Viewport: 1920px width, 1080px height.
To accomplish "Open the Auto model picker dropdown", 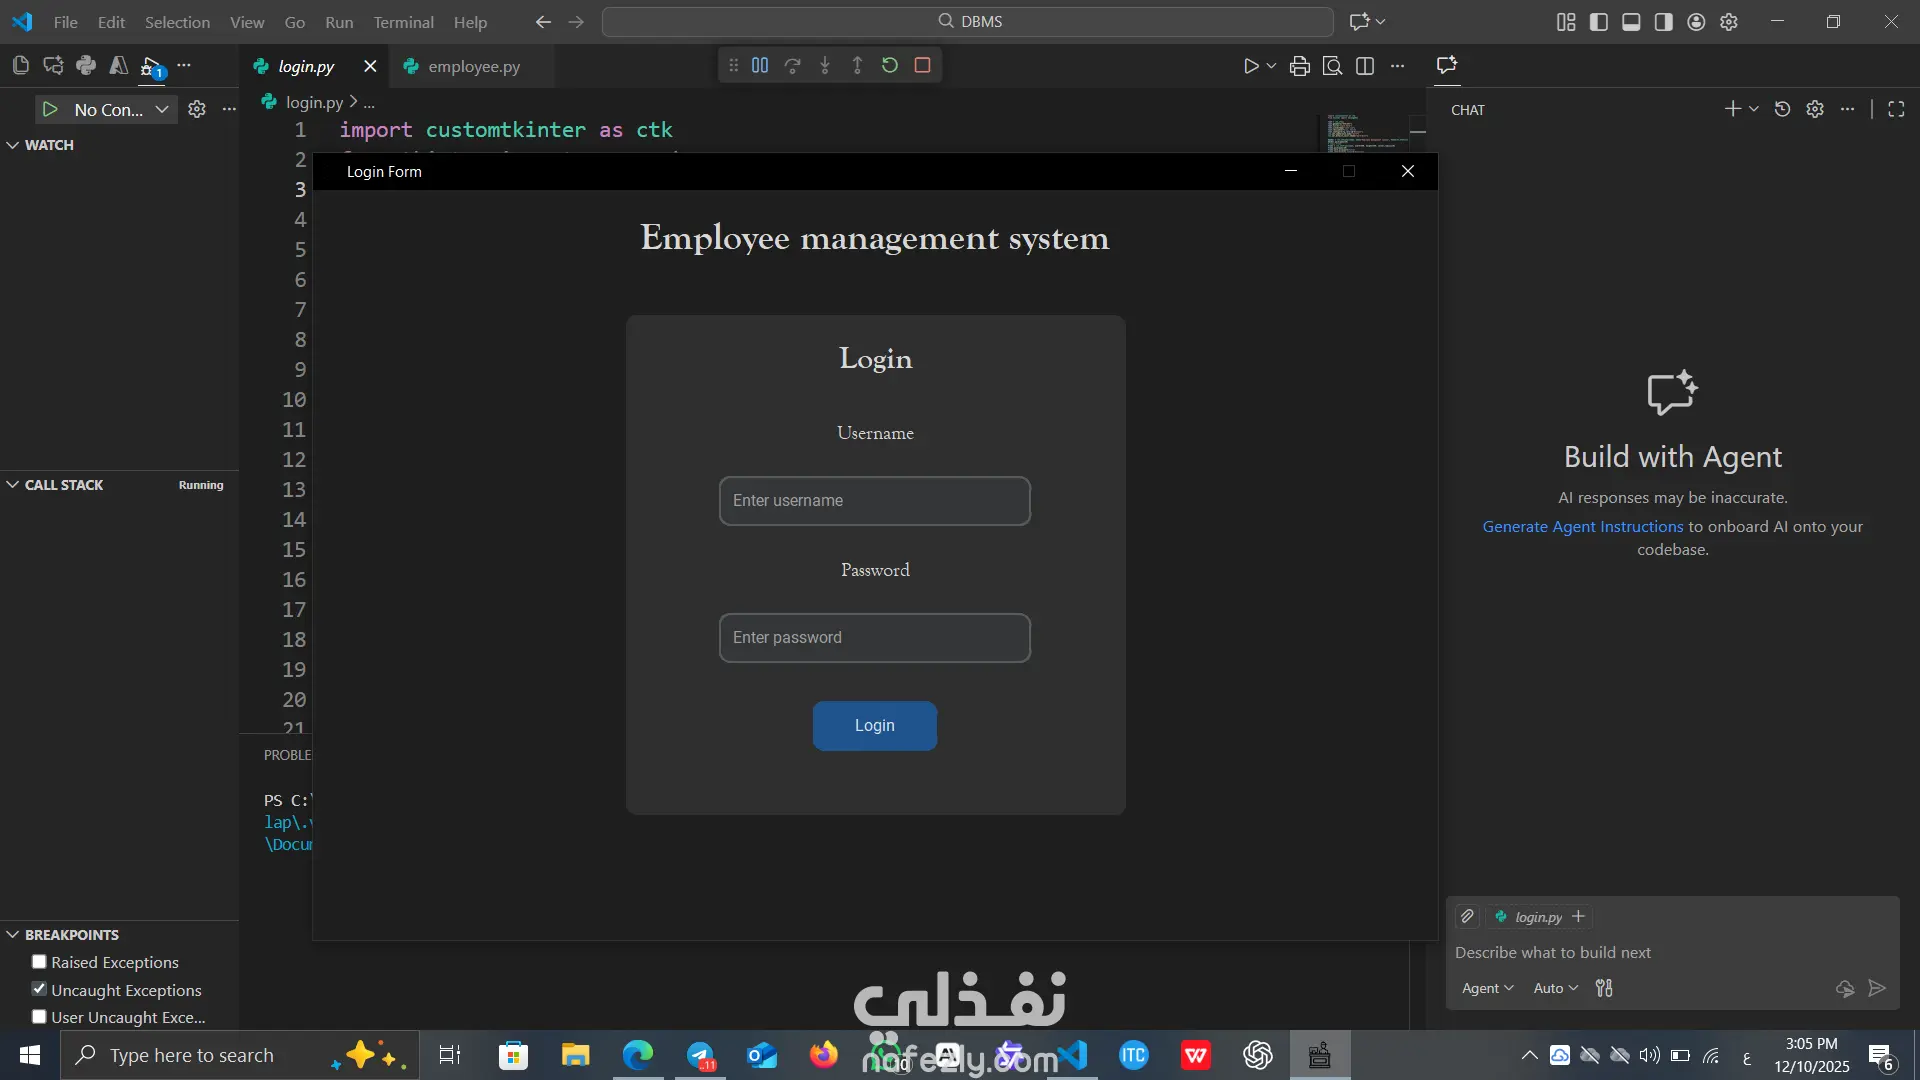I will click(1555, 988).
